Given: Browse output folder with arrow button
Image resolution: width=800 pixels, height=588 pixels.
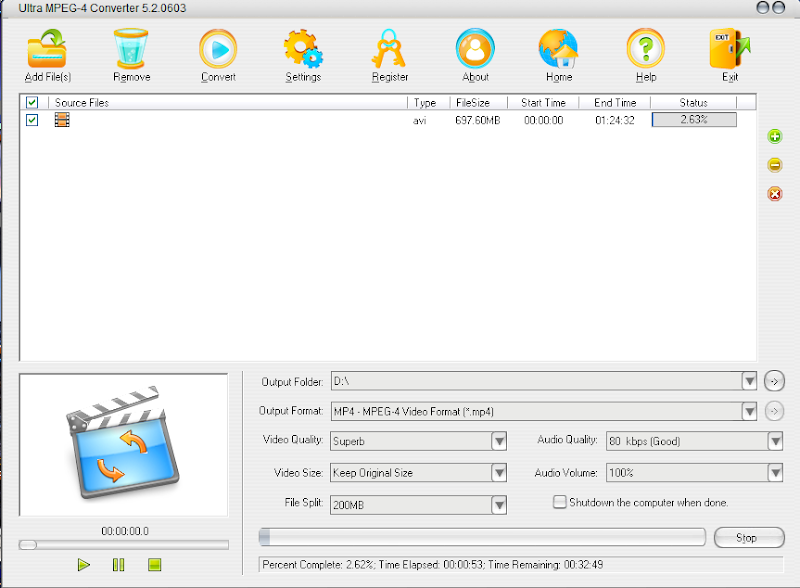Looking at the screenshot, I should click(774, 381).
